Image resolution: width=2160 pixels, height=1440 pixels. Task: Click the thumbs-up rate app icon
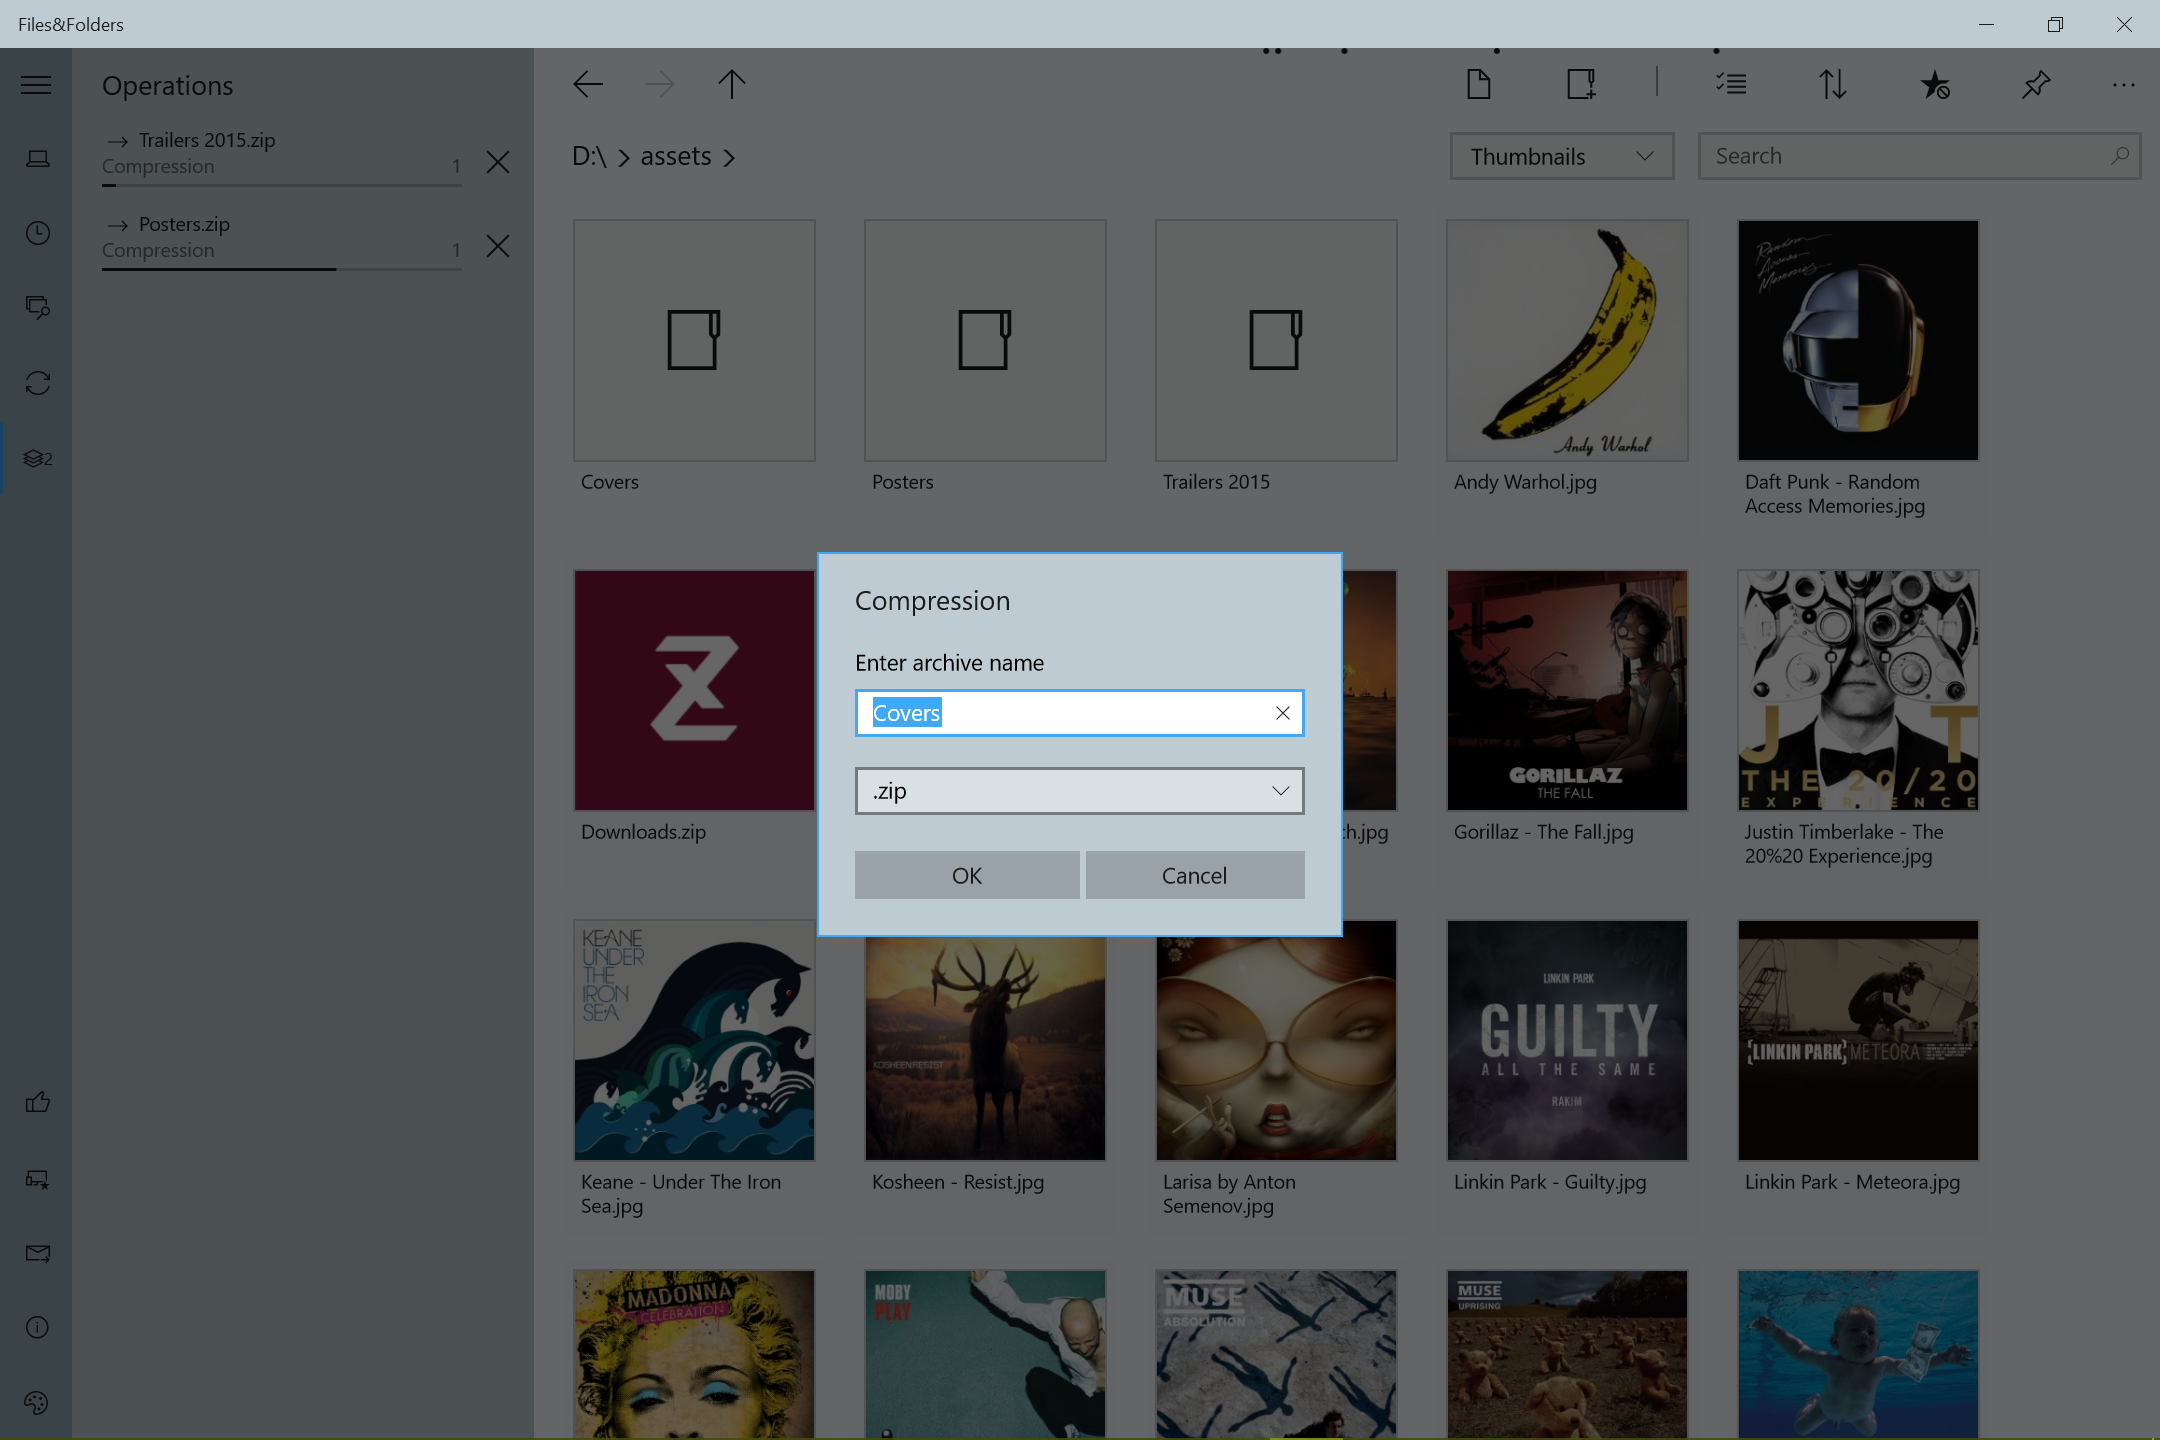coord(37,1102)
